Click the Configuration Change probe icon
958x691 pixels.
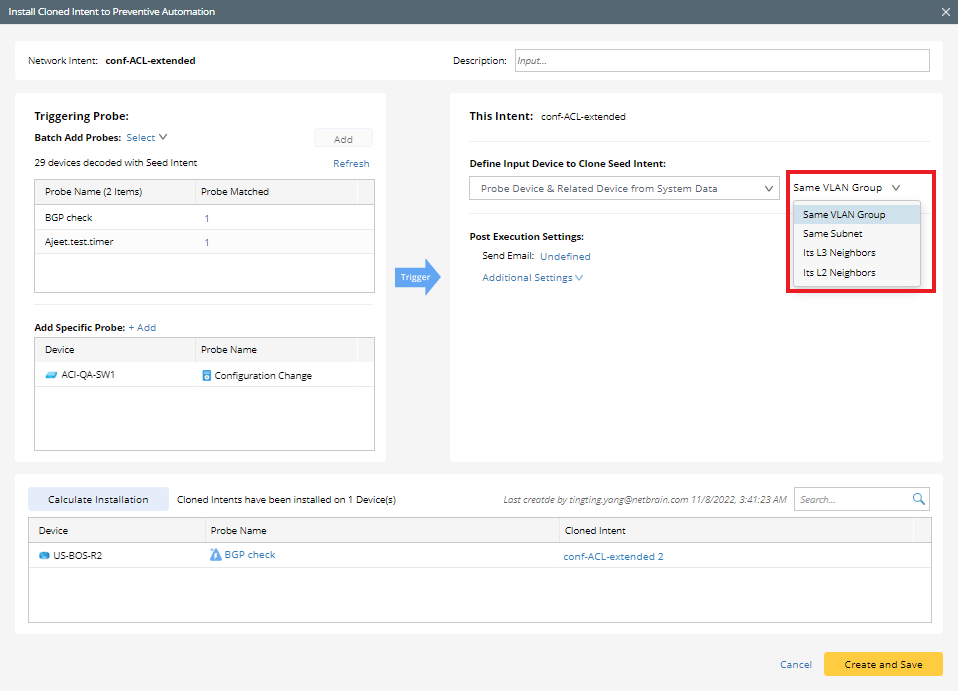[x=207, y=376]
